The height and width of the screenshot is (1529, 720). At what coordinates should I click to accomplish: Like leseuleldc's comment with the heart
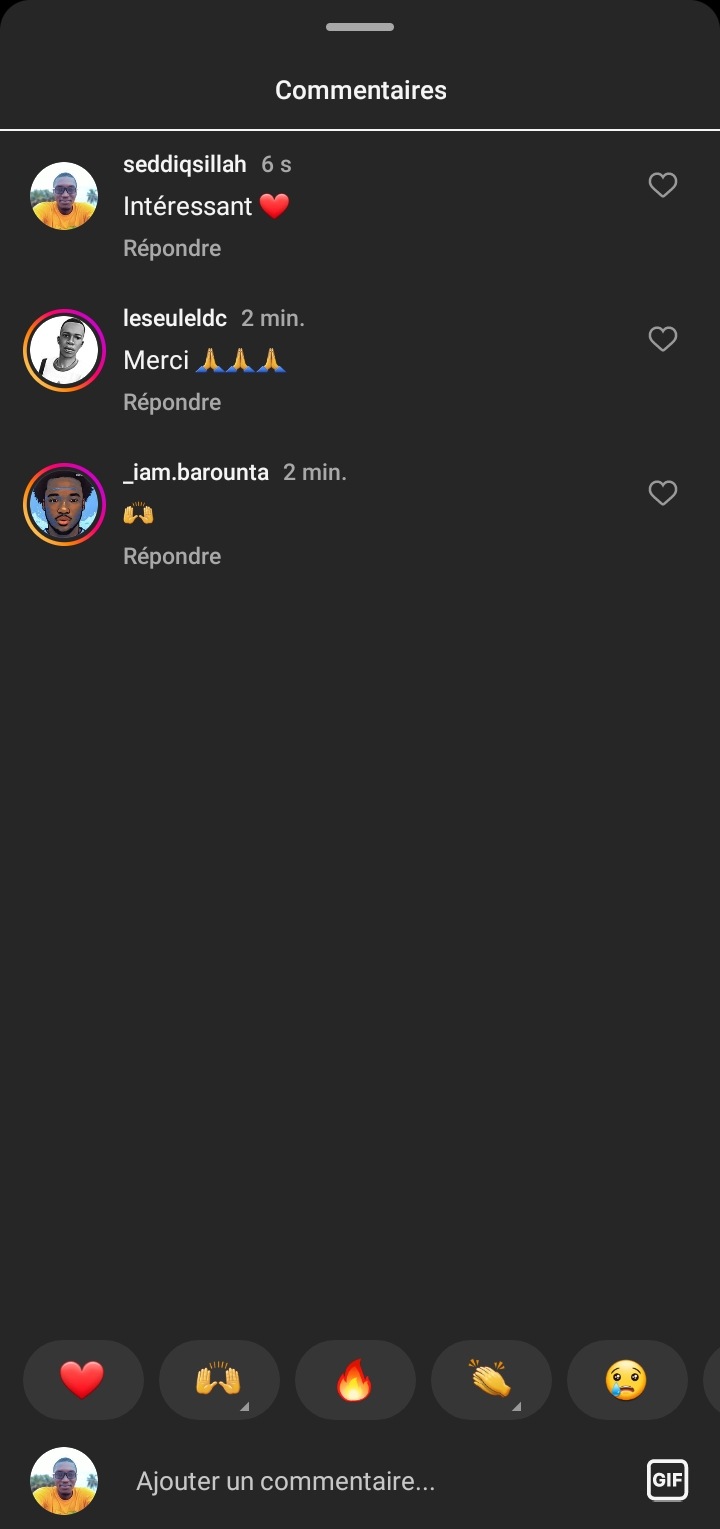pos(663,339)
